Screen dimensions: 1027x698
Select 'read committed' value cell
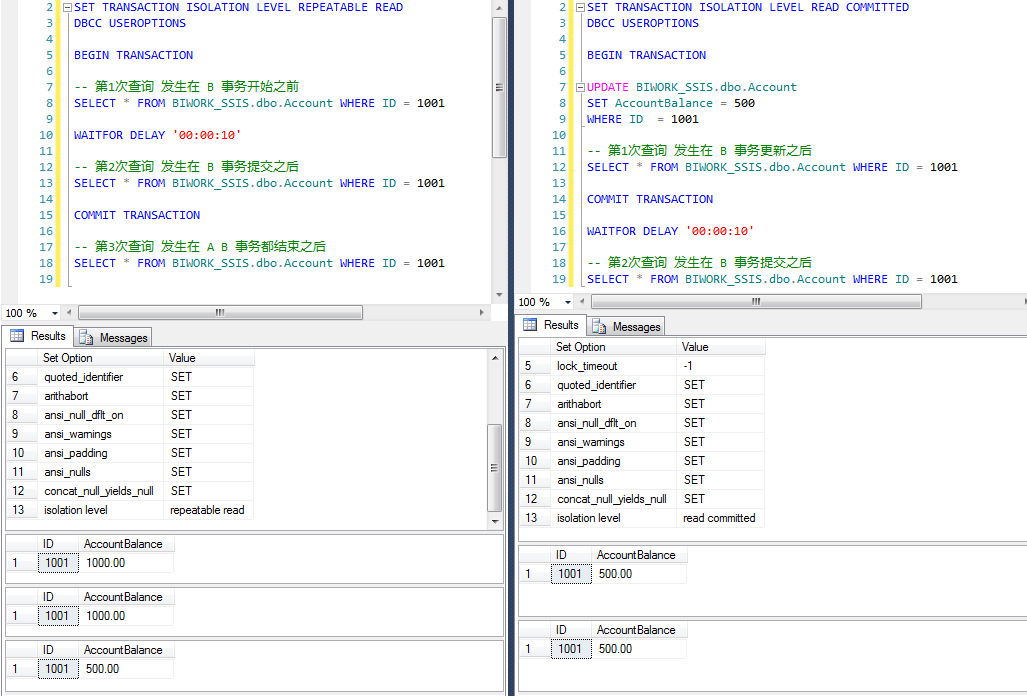[721, 518]
